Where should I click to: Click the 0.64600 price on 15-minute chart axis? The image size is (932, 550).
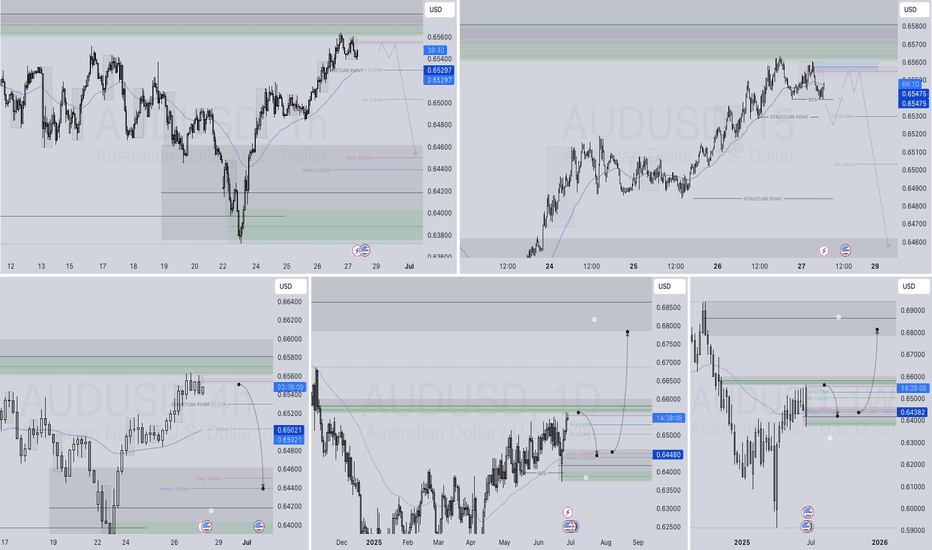pyautogui.click(x=914, y=242)
